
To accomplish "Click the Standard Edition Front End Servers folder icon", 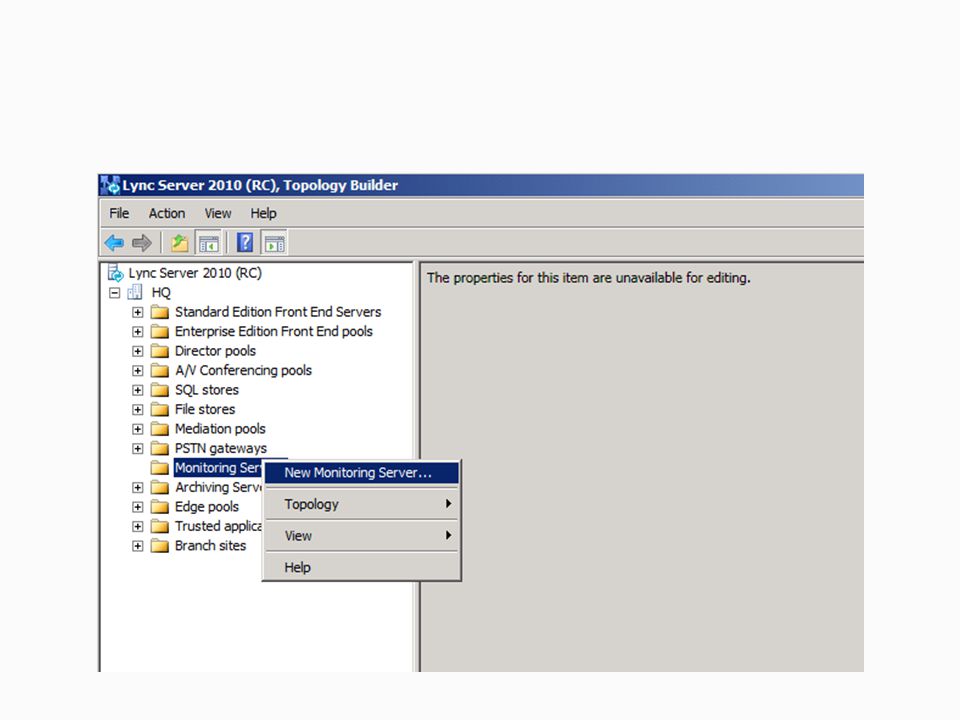I will 160,312.
